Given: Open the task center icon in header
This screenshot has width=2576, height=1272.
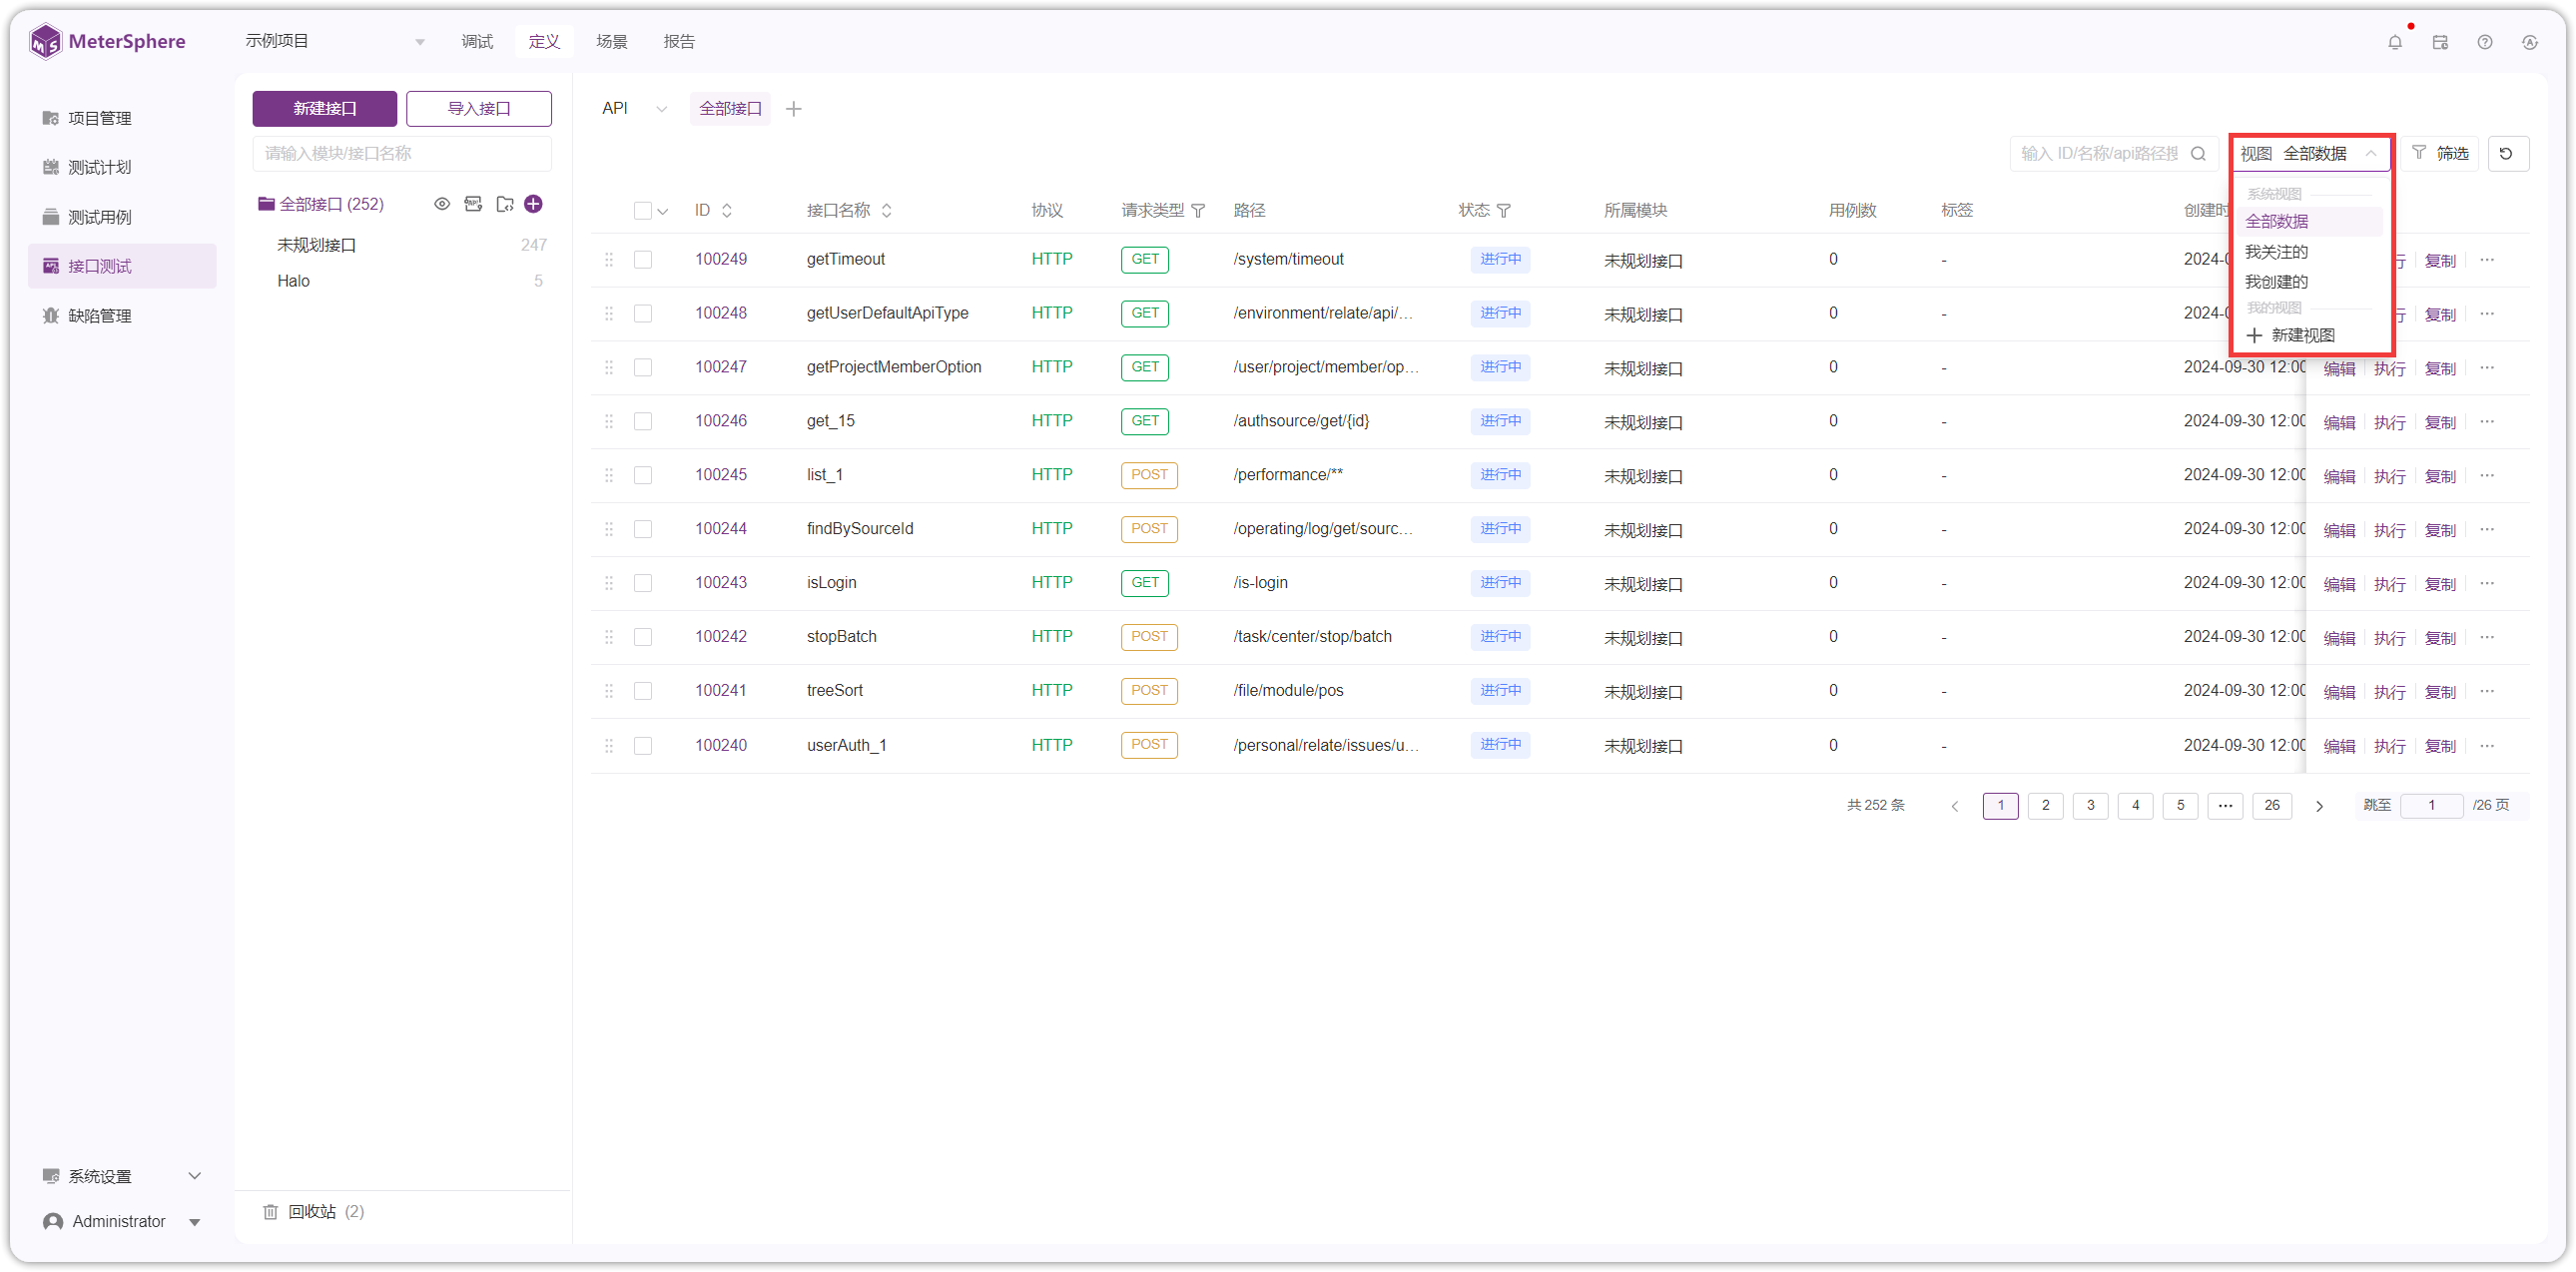Looking at the screenshot, I should pyautogui.click(x=2440, y=42).
